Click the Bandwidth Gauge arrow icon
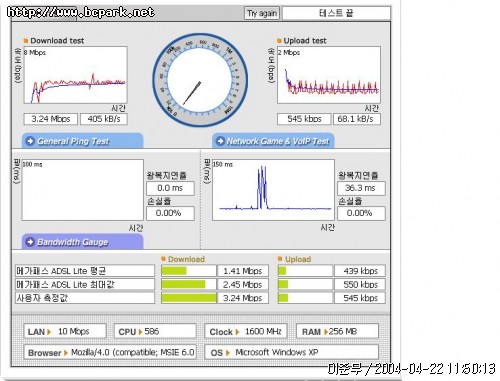 [x=30, y=242]
